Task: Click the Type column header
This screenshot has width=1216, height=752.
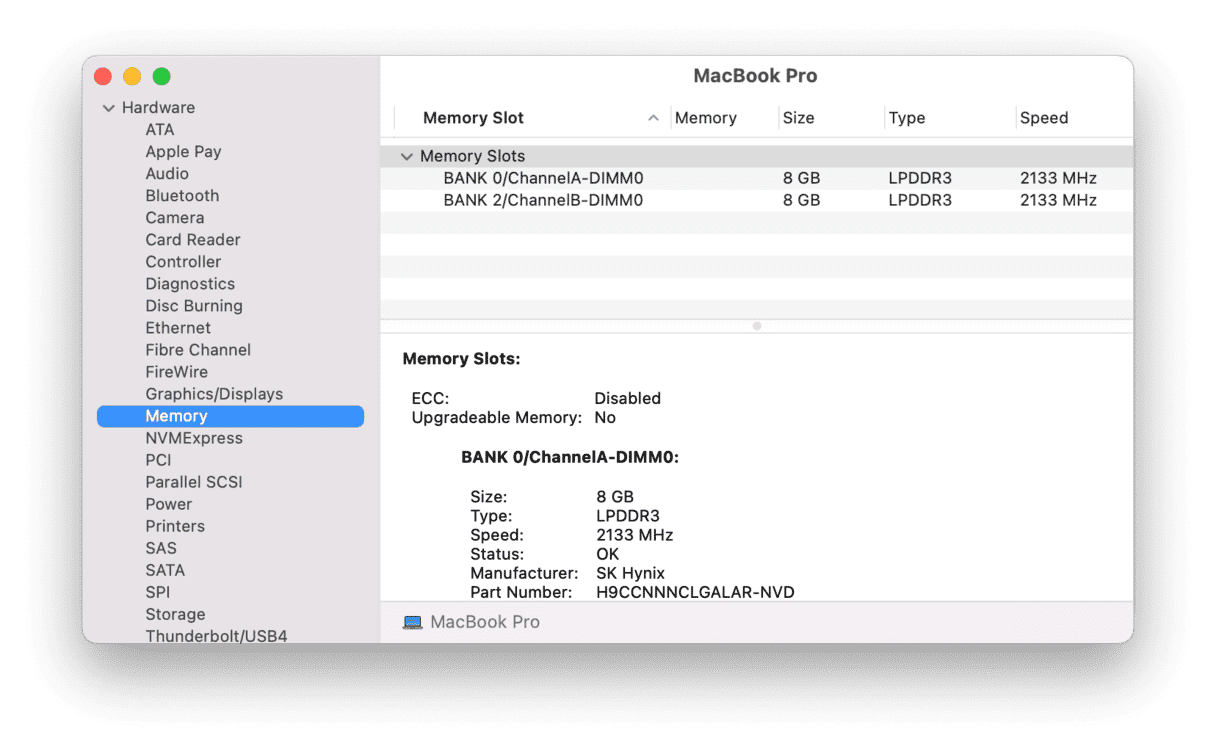Action: click(907, 118)
